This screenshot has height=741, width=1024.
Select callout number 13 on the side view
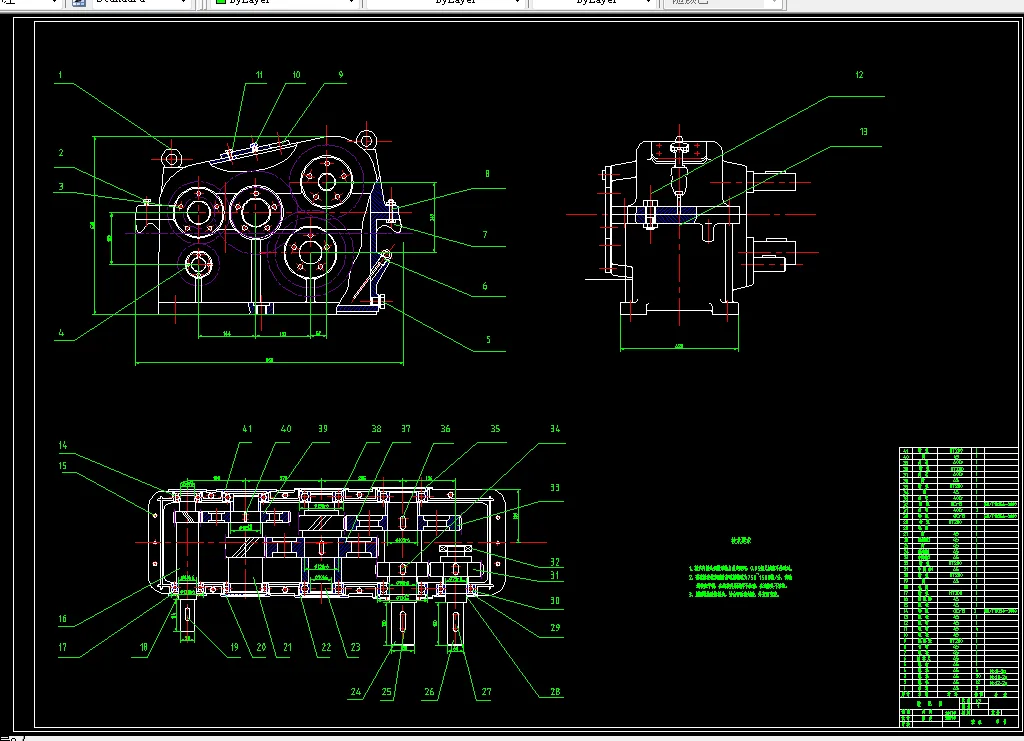[x=863, y=132]
